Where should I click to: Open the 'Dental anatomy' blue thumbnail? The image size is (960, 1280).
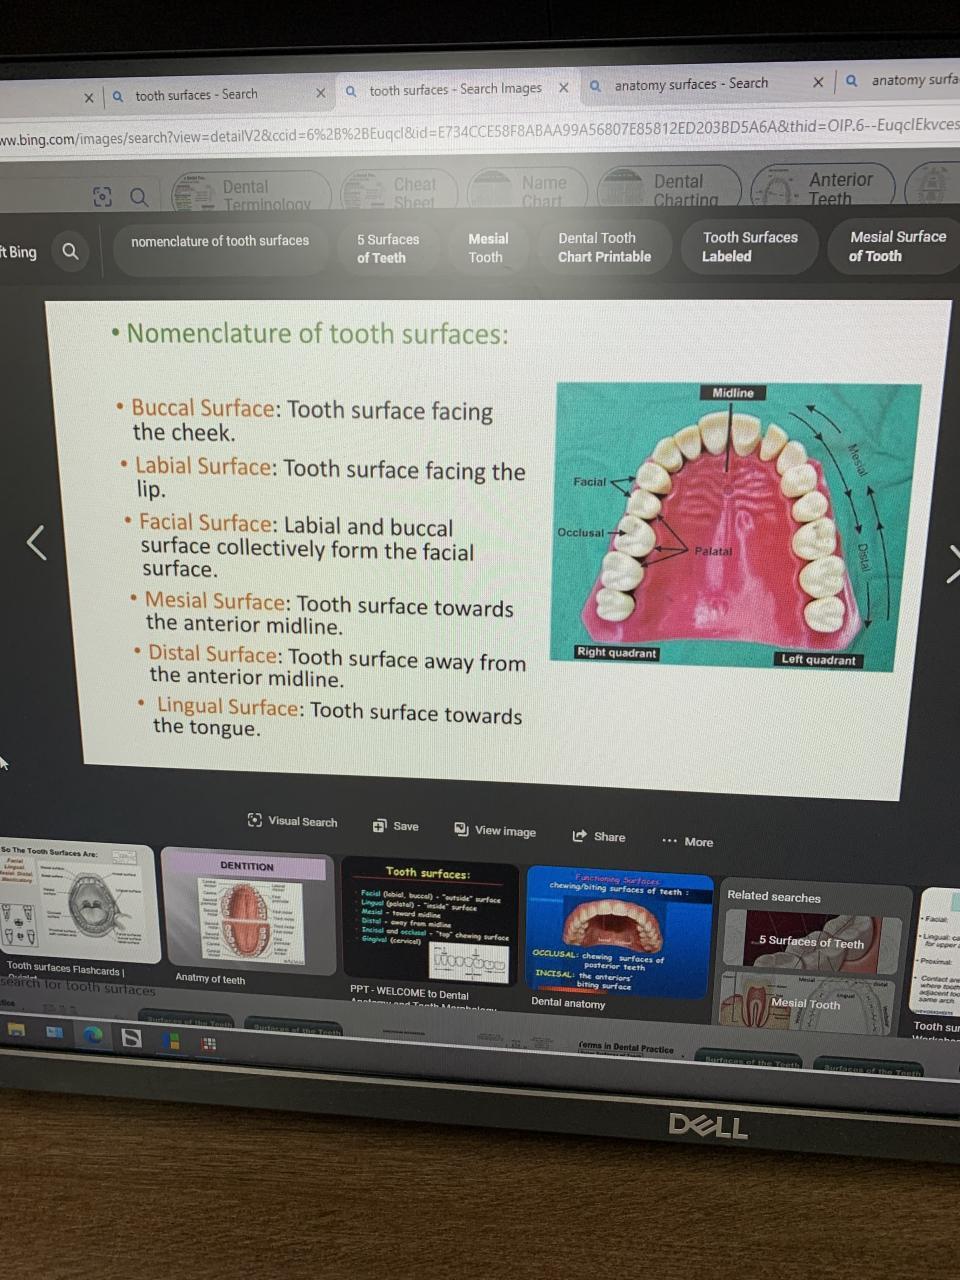619,930
